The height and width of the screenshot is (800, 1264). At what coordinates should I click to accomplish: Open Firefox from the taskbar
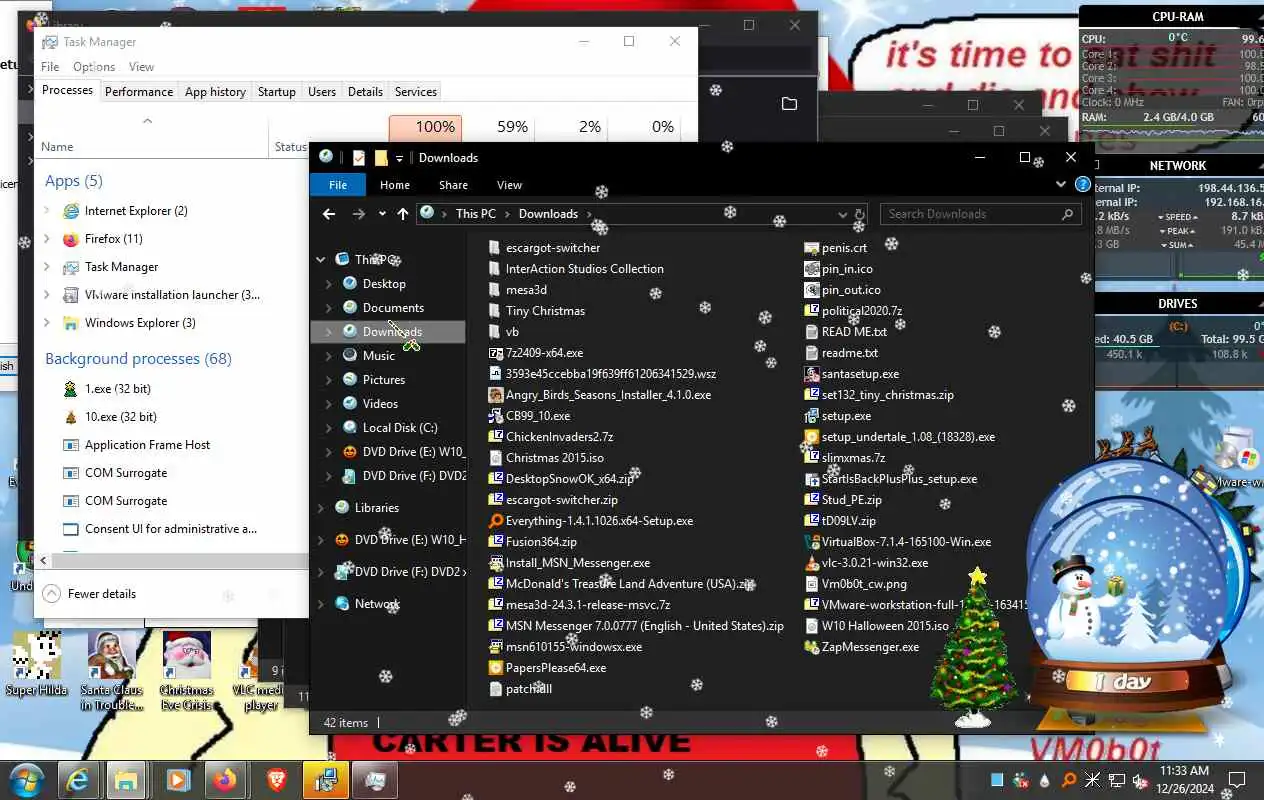[225, 780]
